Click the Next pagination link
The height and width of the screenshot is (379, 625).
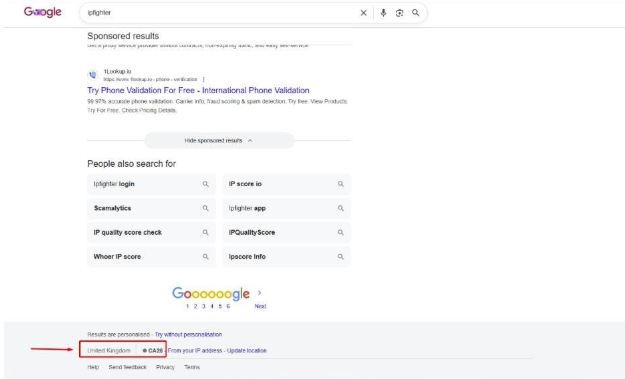260,306
